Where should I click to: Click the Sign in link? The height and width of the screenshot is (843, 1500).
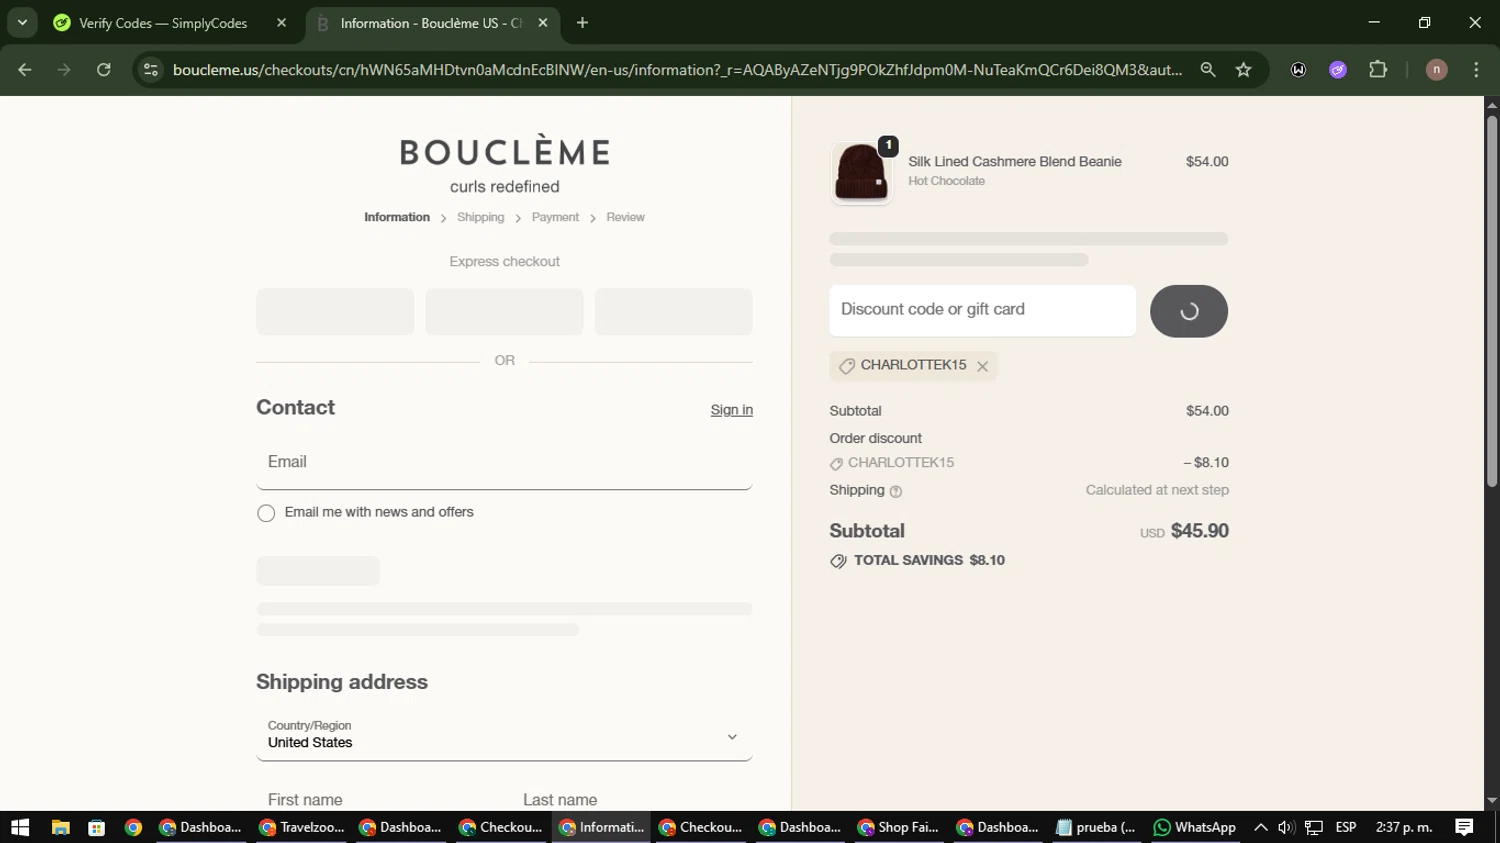click(x=732, y=410)
